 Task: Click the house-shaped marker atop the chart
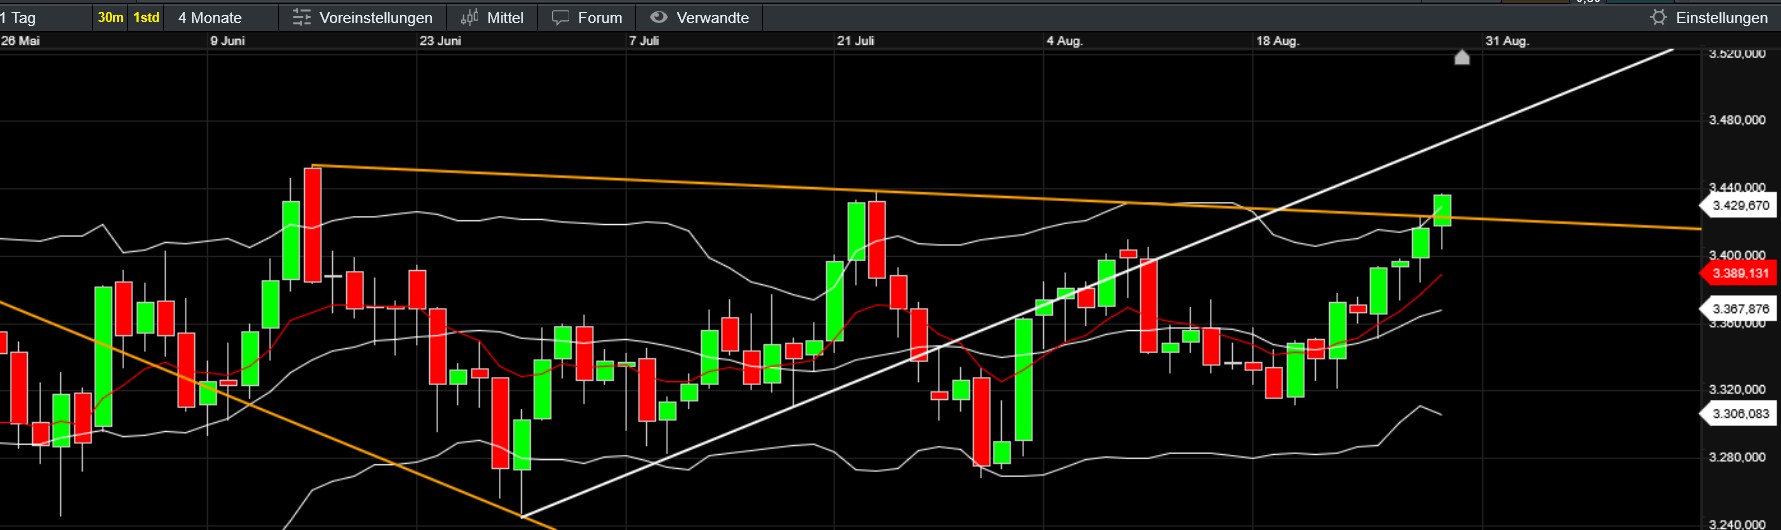tap(1462, 58)
